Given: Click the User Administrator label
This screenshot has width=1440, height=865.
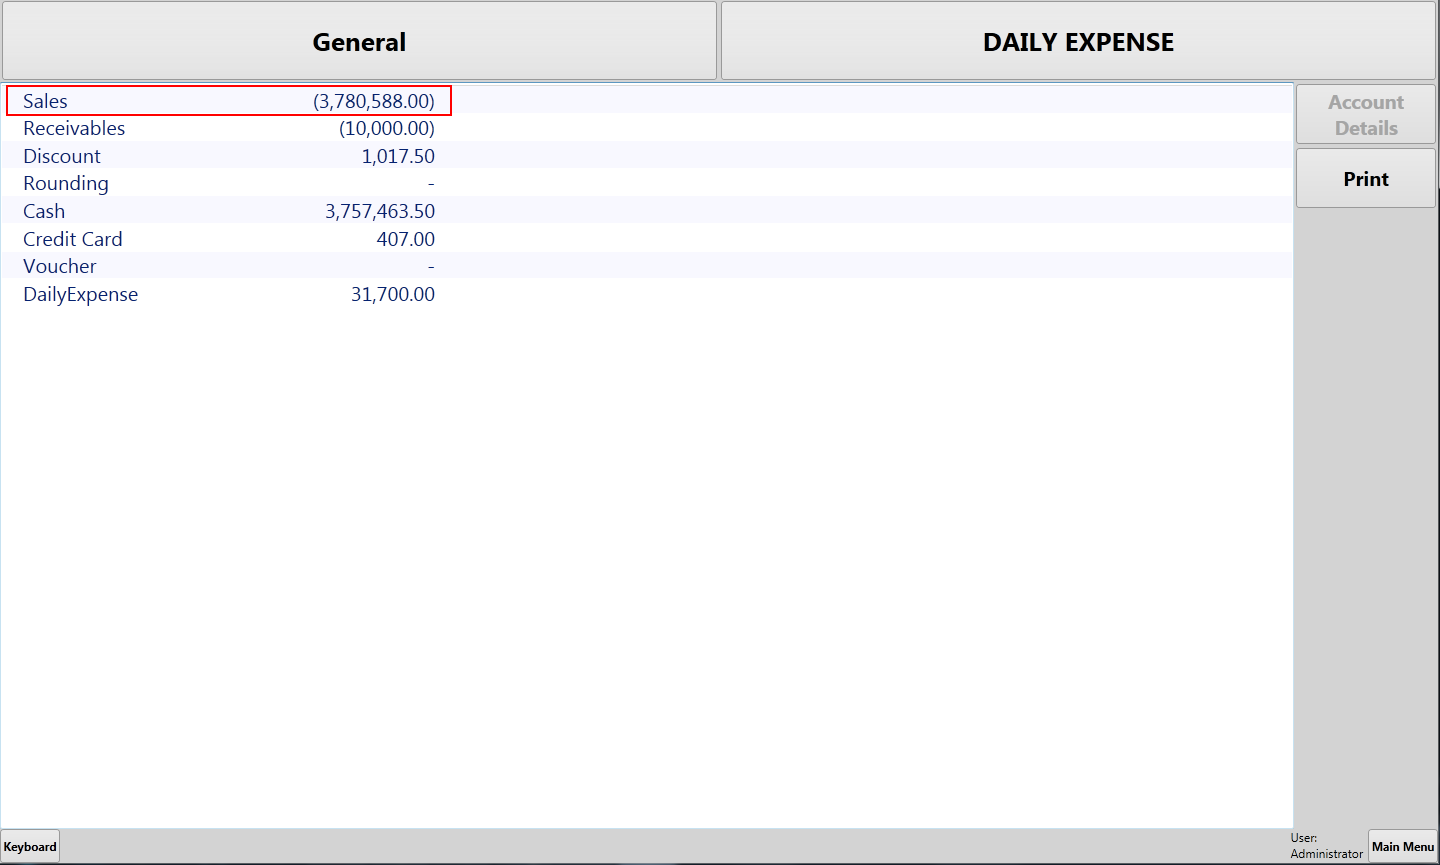Looking at the screenshot, I should [x=1326, y=846].
